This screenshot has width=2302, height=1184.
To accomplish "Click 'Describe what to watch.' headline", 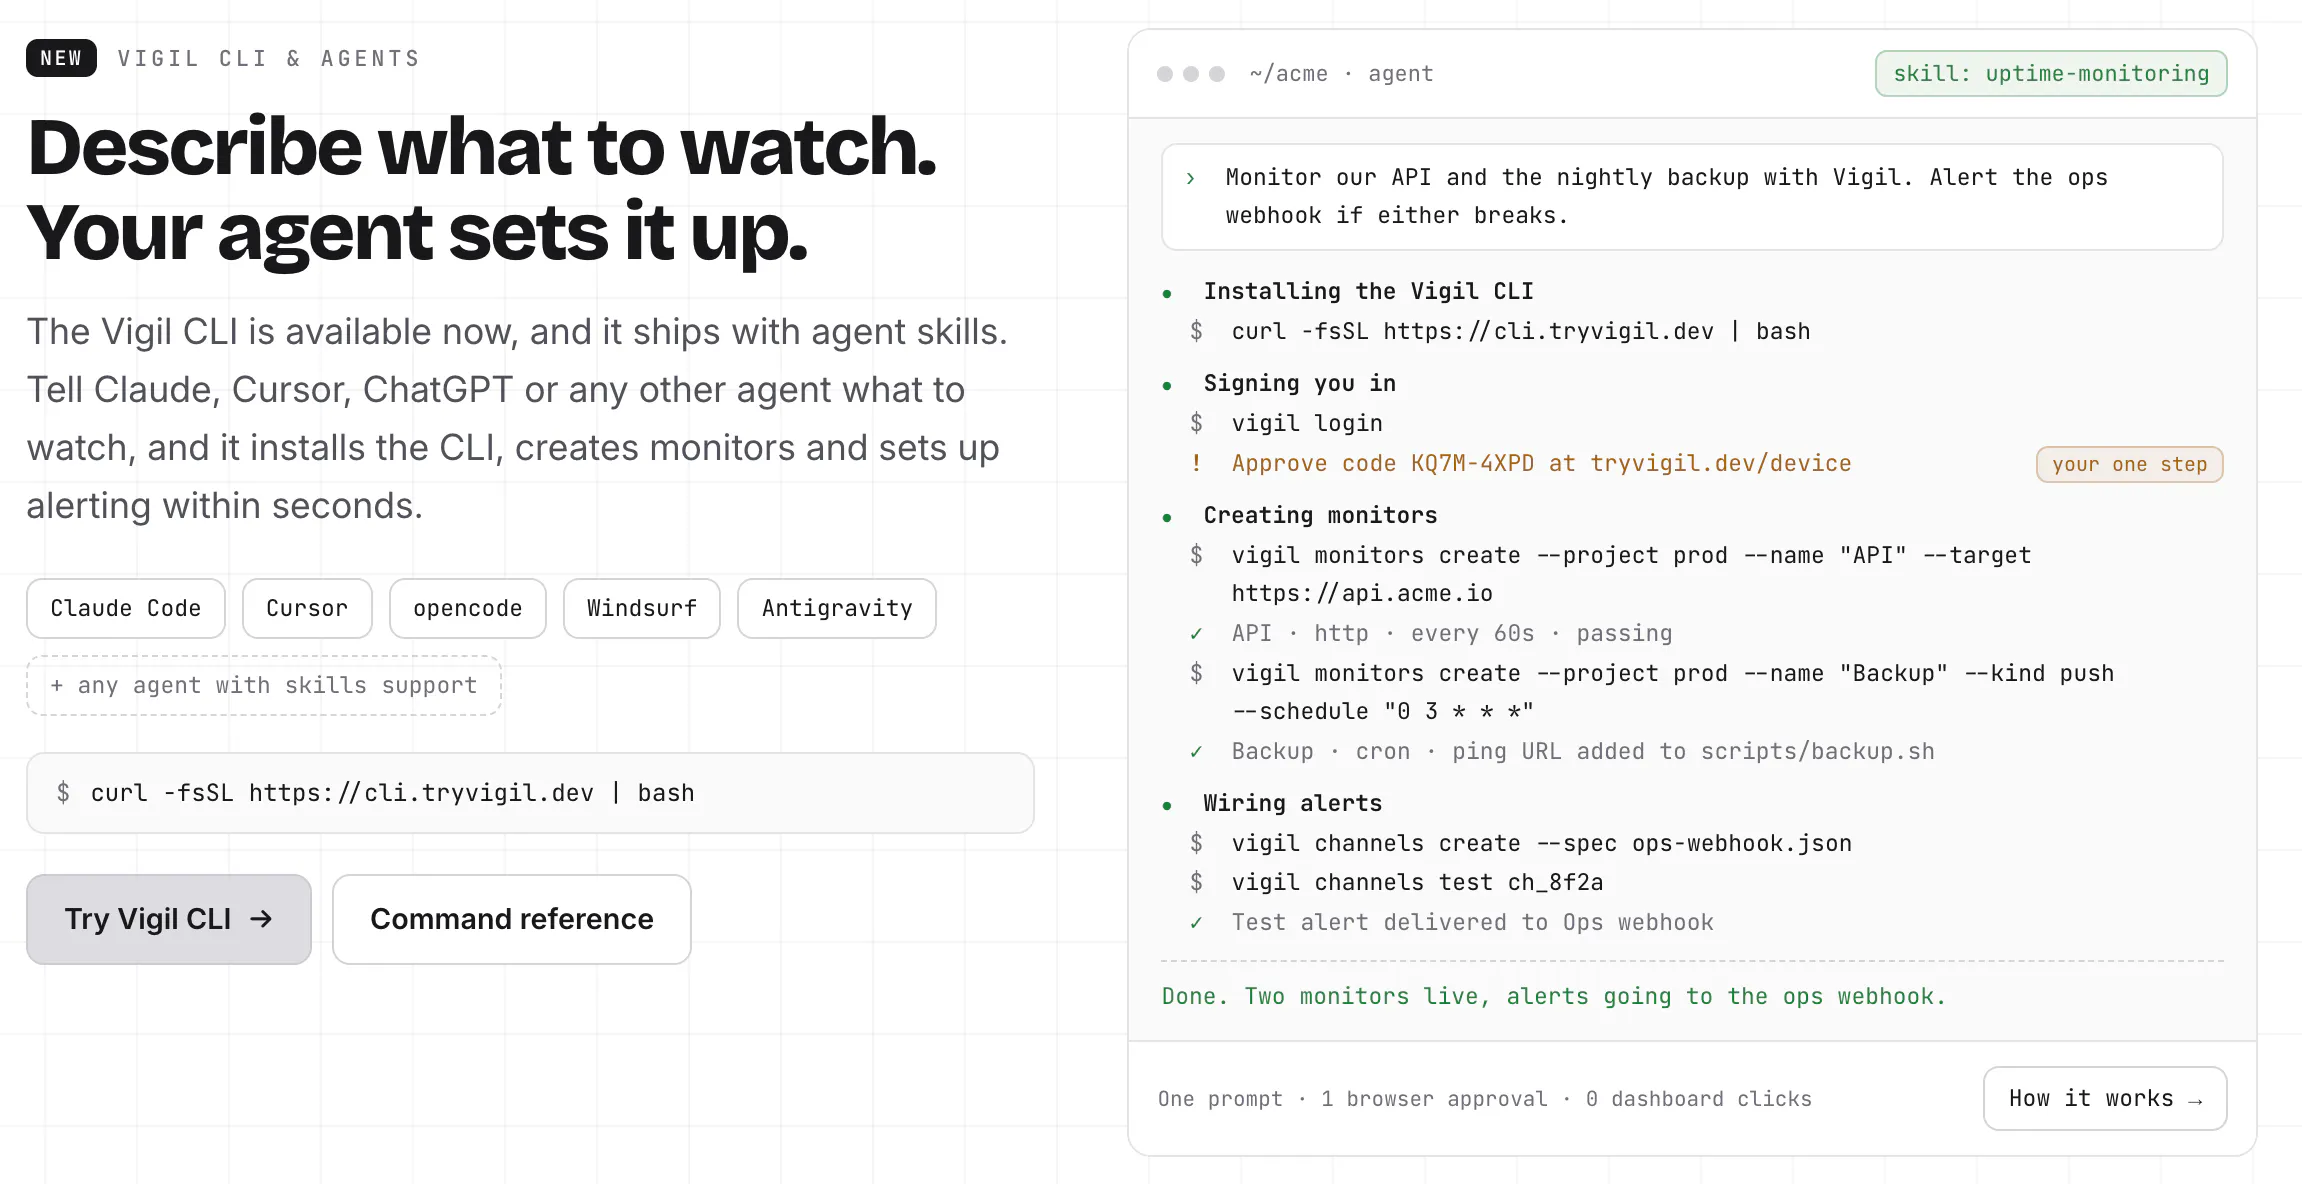I will [x=482, y=147].
